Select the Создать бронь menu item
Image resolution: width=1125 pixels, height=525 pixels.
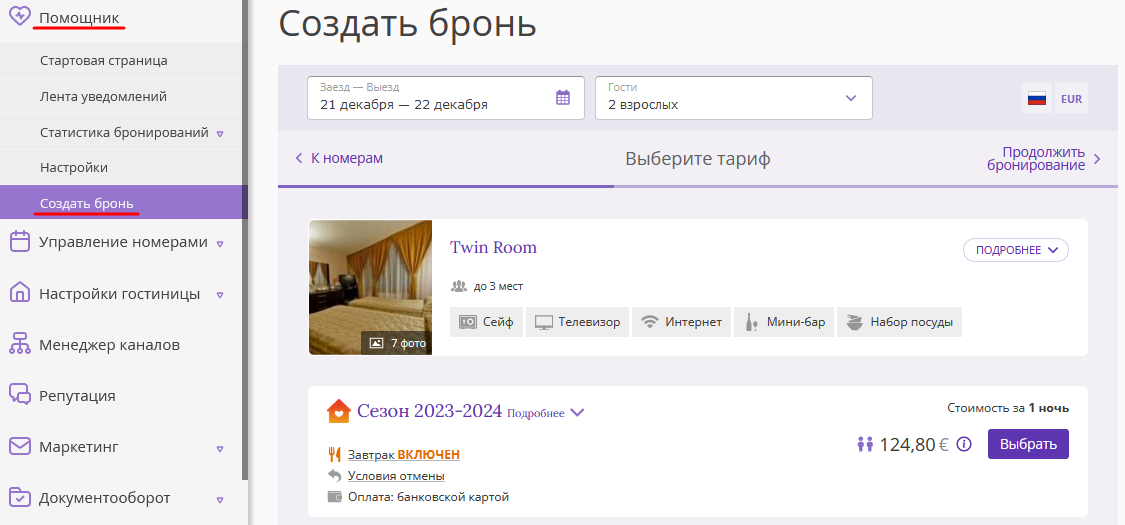(x=123, y=202)
